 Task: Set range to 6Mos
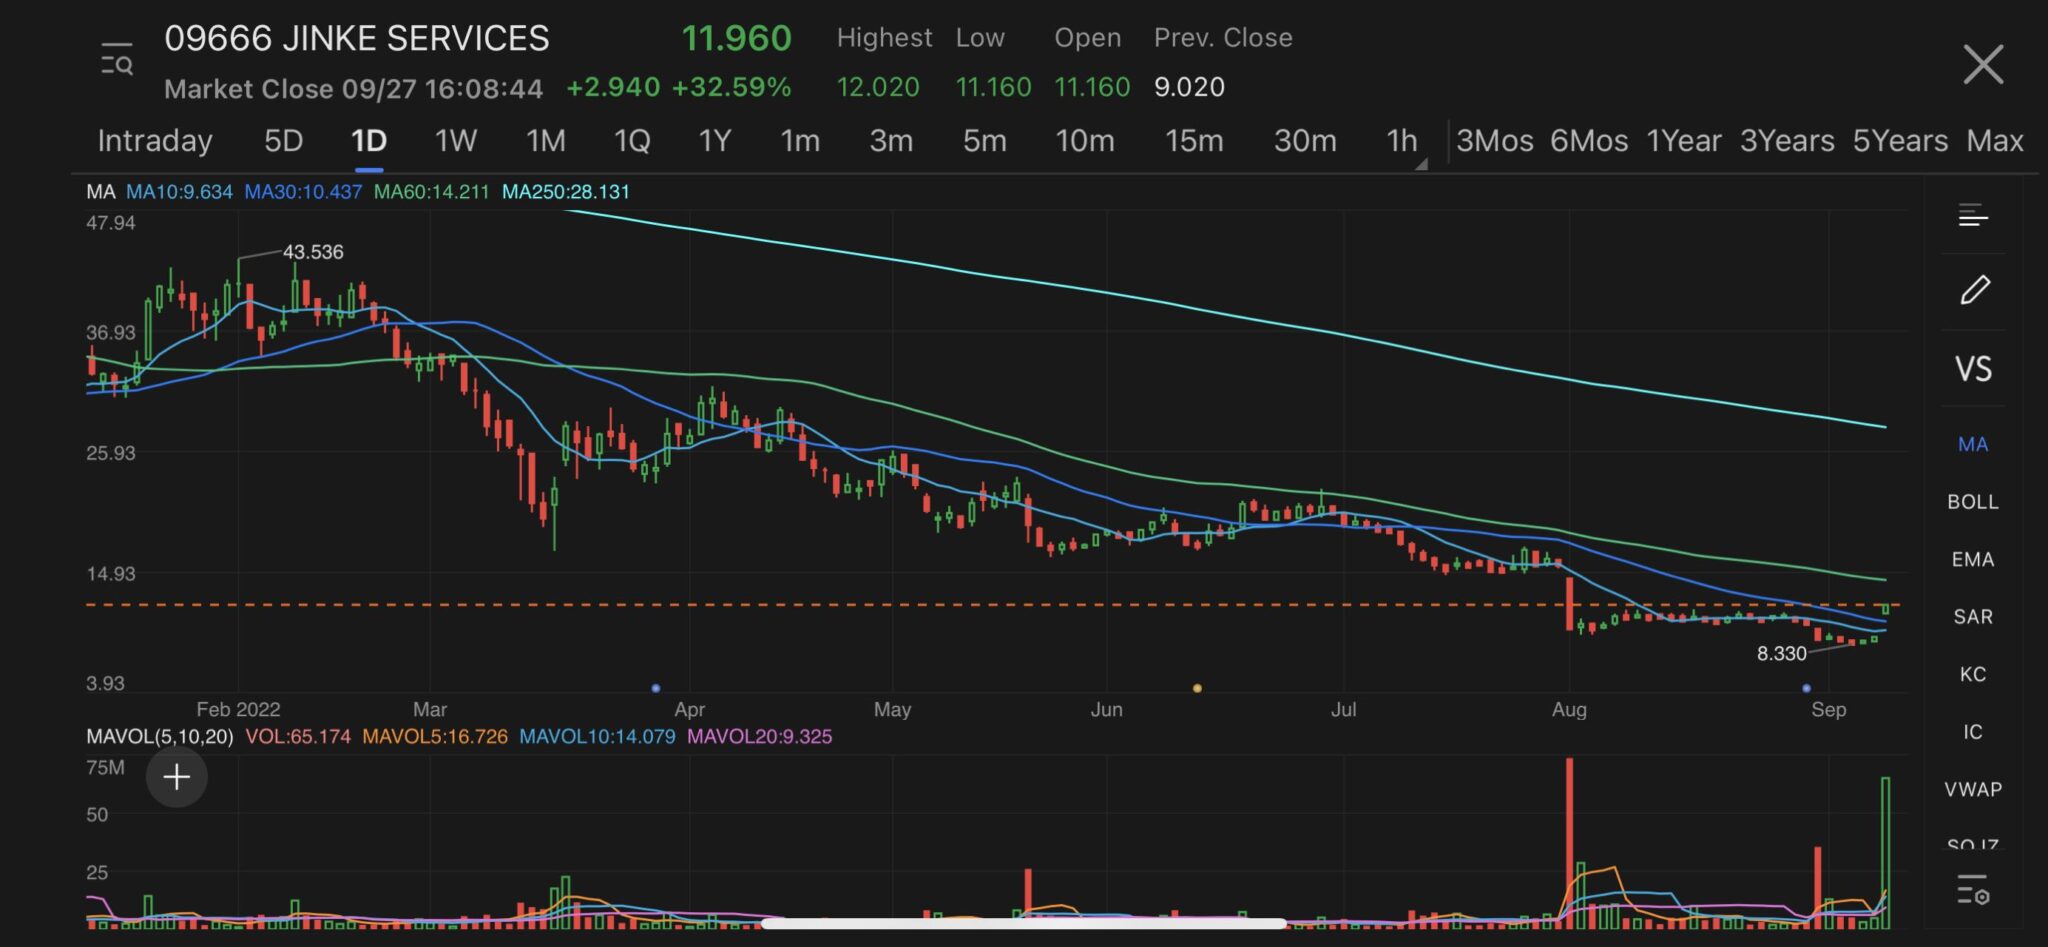(1589, 141)
